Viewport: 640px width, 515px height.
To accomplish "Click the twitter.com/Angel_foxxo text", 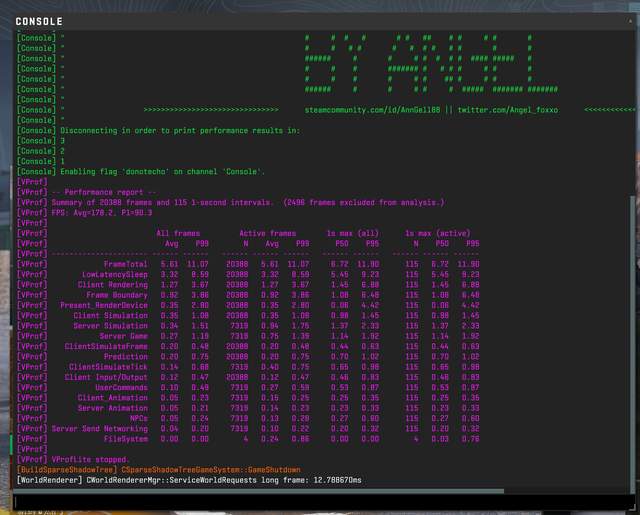I will (508, 109).
